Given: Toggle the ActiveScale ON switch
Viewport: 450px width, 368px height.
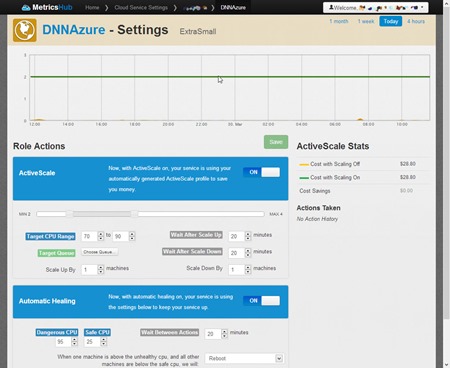Looking at the screenshot, I should click(x=262, y=172).
